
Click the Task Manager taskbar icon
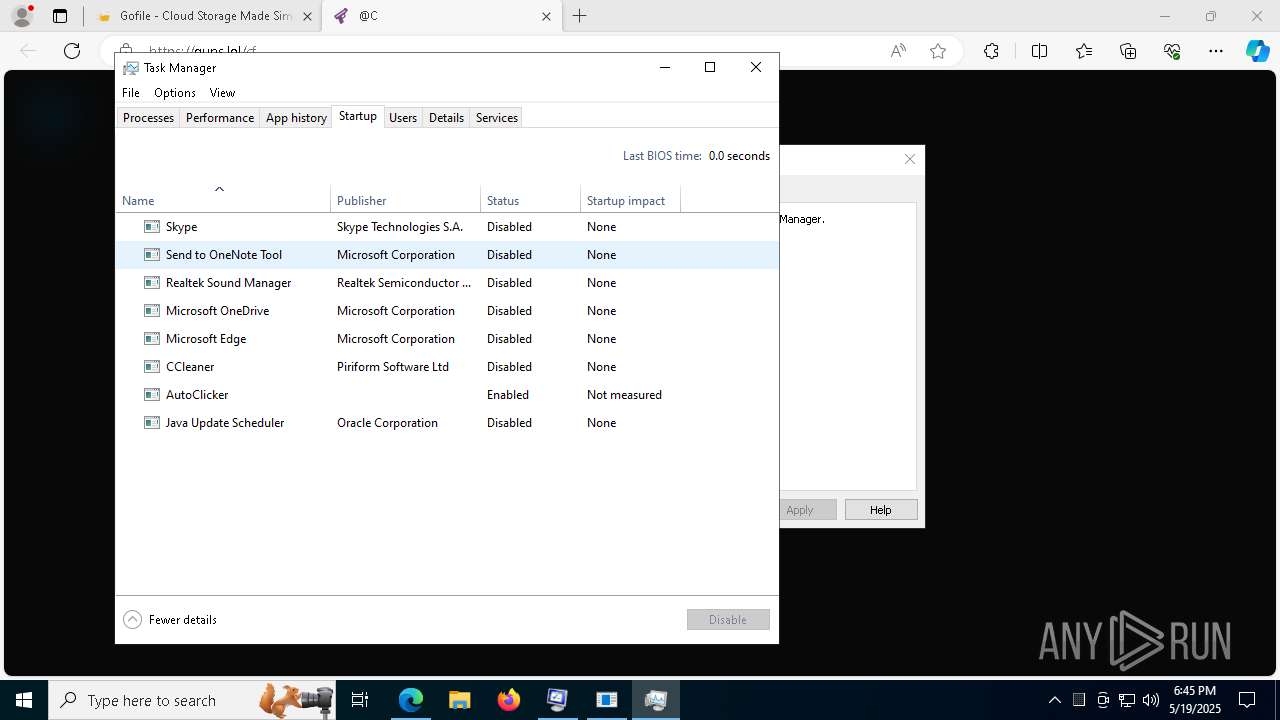(656, 700)
